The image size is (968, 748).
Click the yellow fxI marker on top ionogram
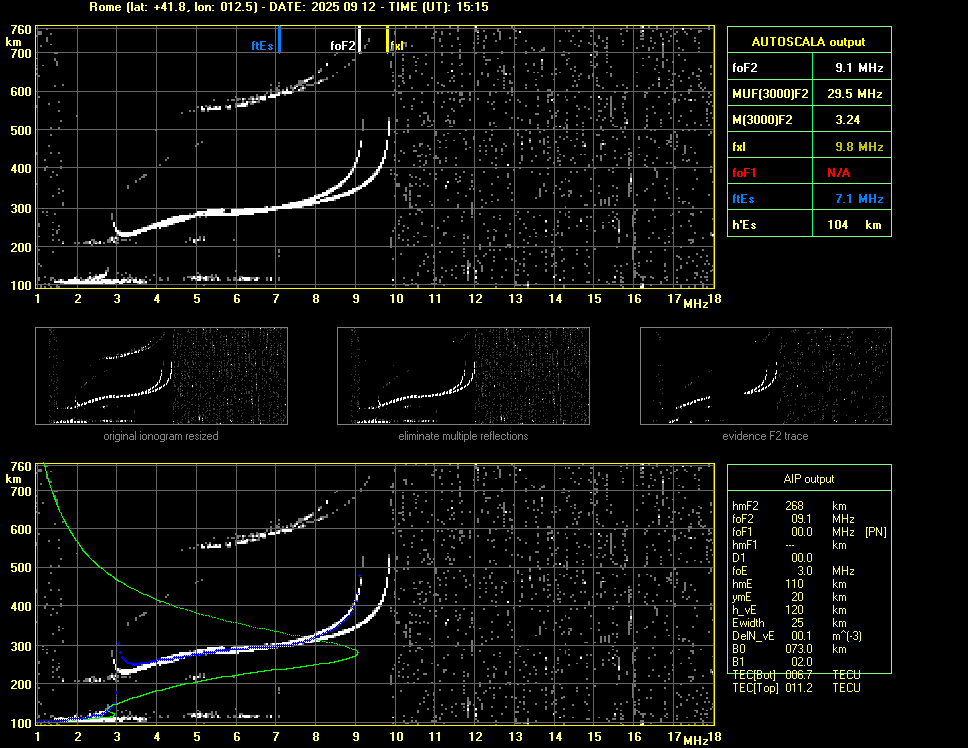point(388,39)
